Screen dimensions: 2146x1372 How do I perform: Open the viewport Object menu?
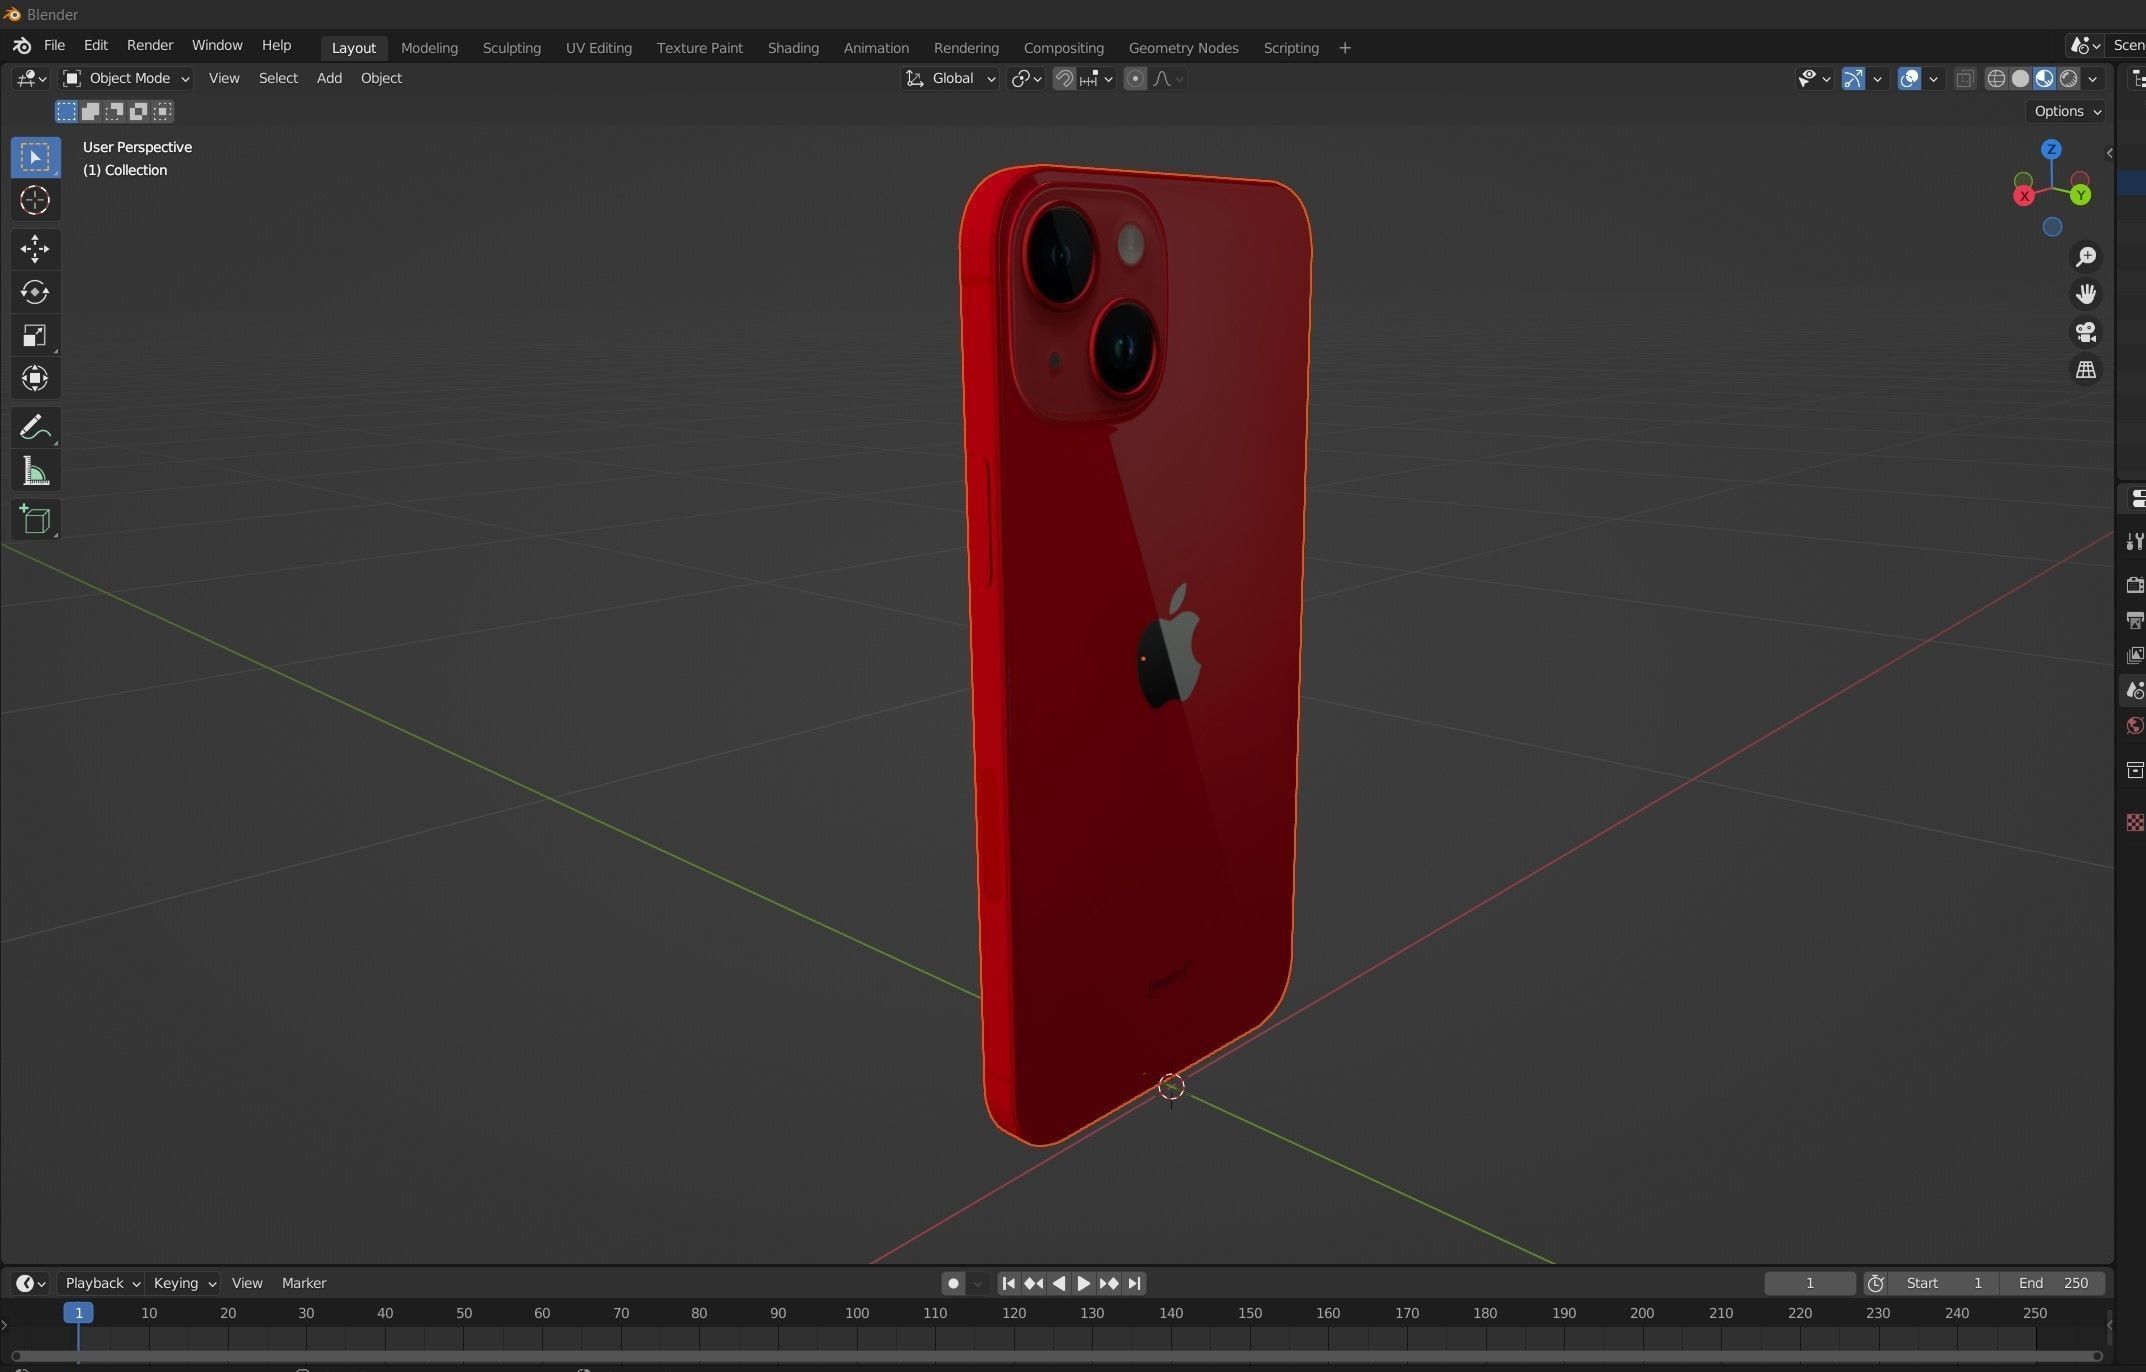click(x=381, y=78)
